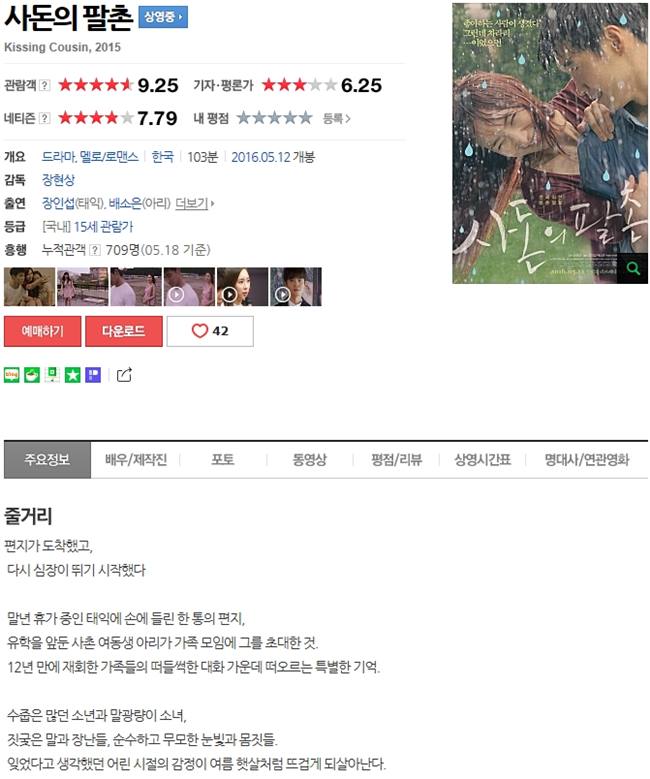Toggle the heart like button showing 42
650x779 pixels.
(x=210, y=331)
